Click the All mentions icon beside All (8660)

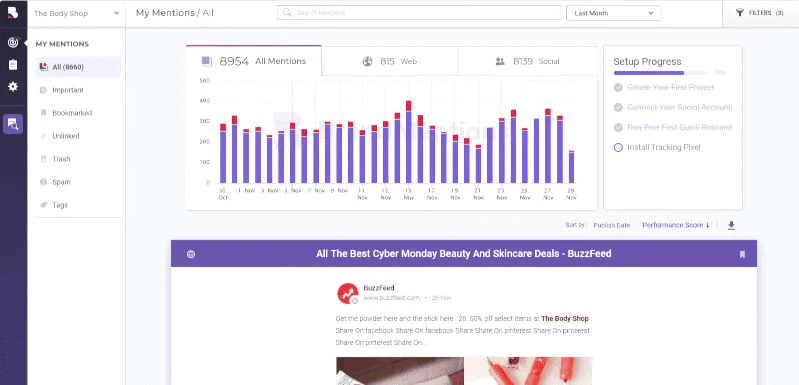tap(43, 67)
